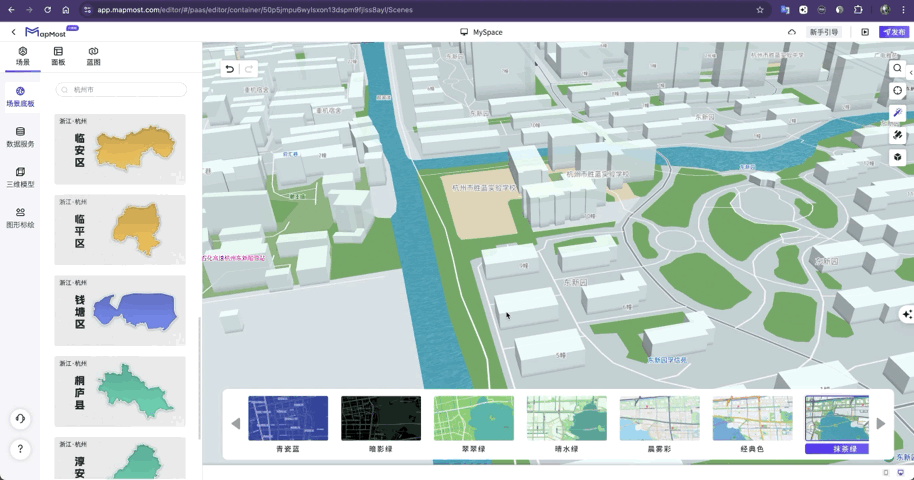Focus the 杭州市 search field
This screenshot has width=914, height=480.
[121, 90]
